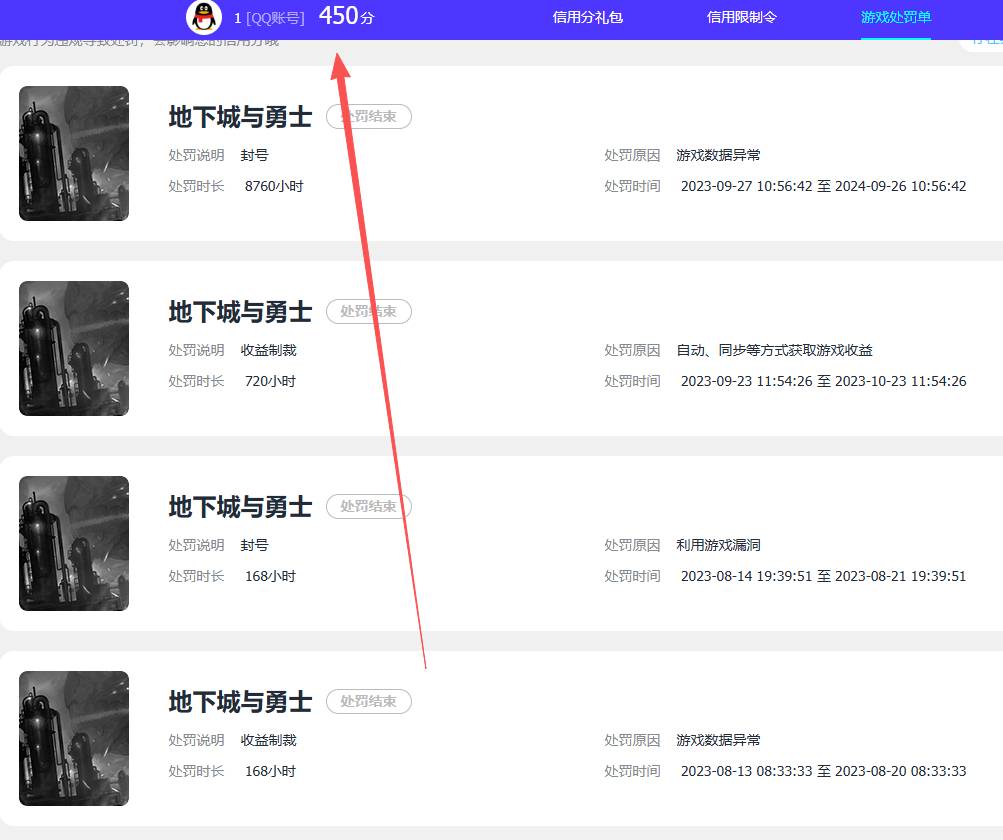Click the QQ penguin avatar icon
Image resolution: width=1003 pixels, height=840 pixels.
click(204, 17)
